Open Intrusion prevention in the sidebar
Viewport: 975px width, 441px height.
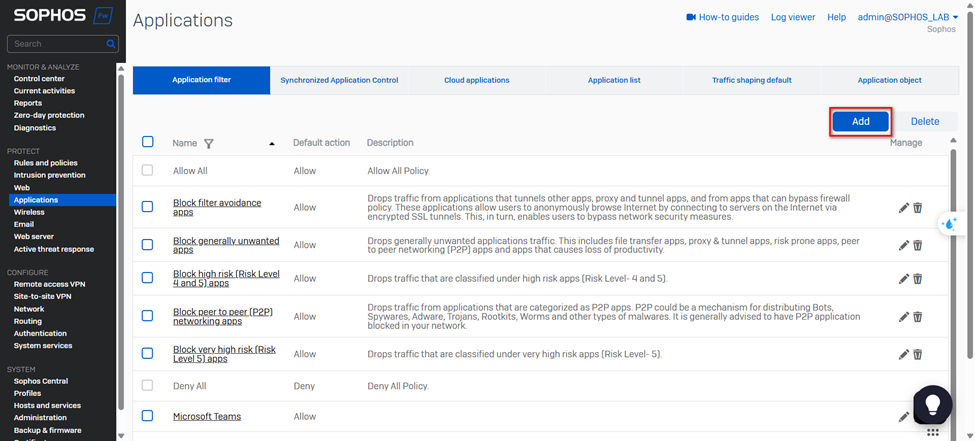pyautogui.click(x=49, y=175)
